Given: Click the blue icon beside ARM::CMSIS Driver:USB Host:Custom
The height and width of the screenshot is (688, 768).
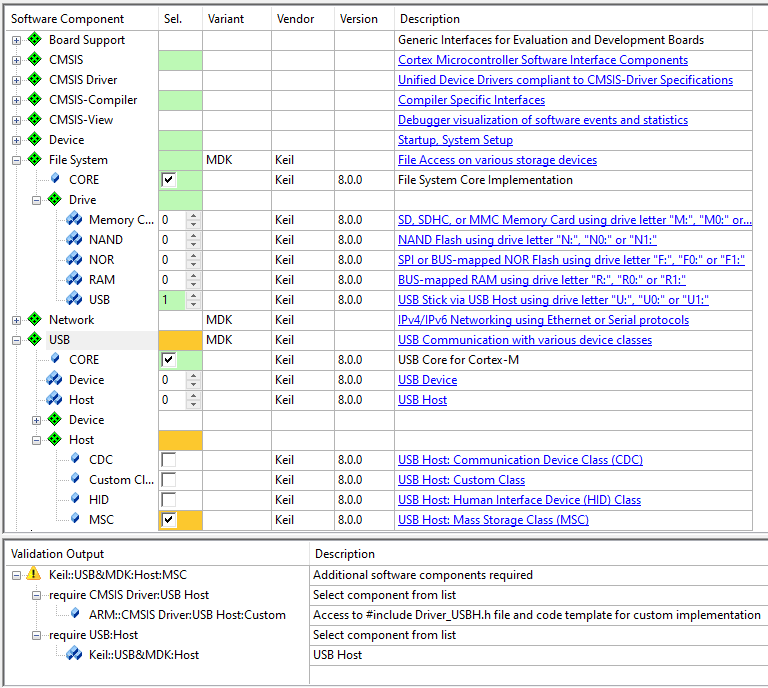Looking at the screenshot, I should 74,615.
